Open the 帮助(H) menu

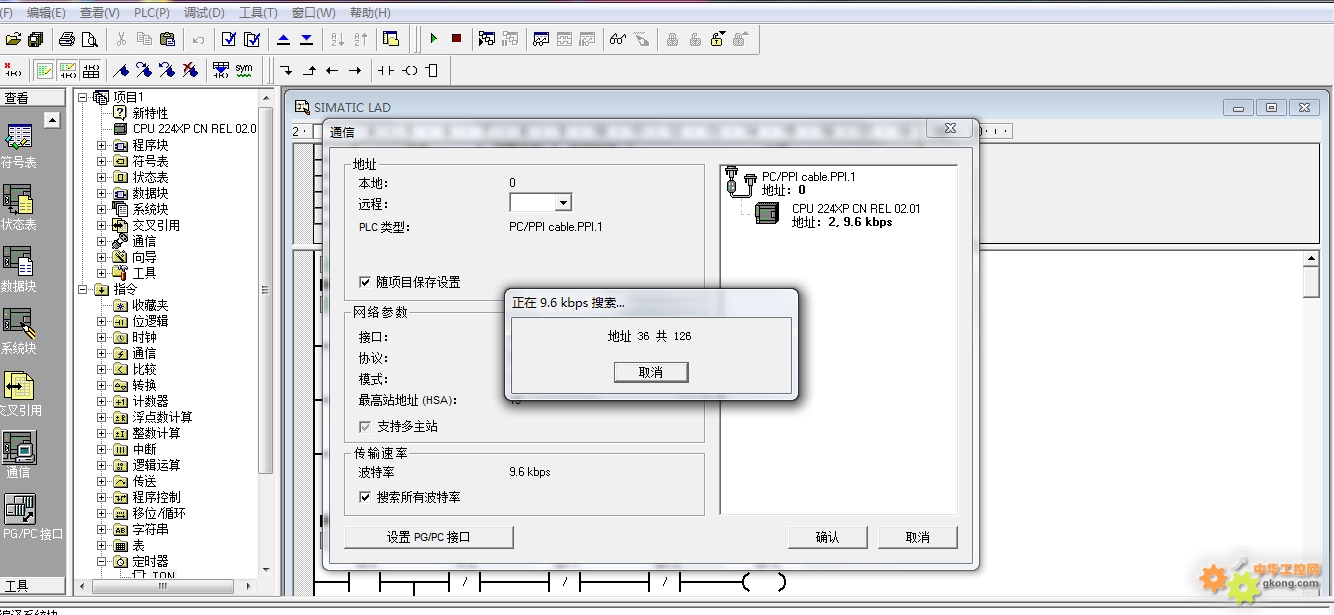tap(370, 13)
